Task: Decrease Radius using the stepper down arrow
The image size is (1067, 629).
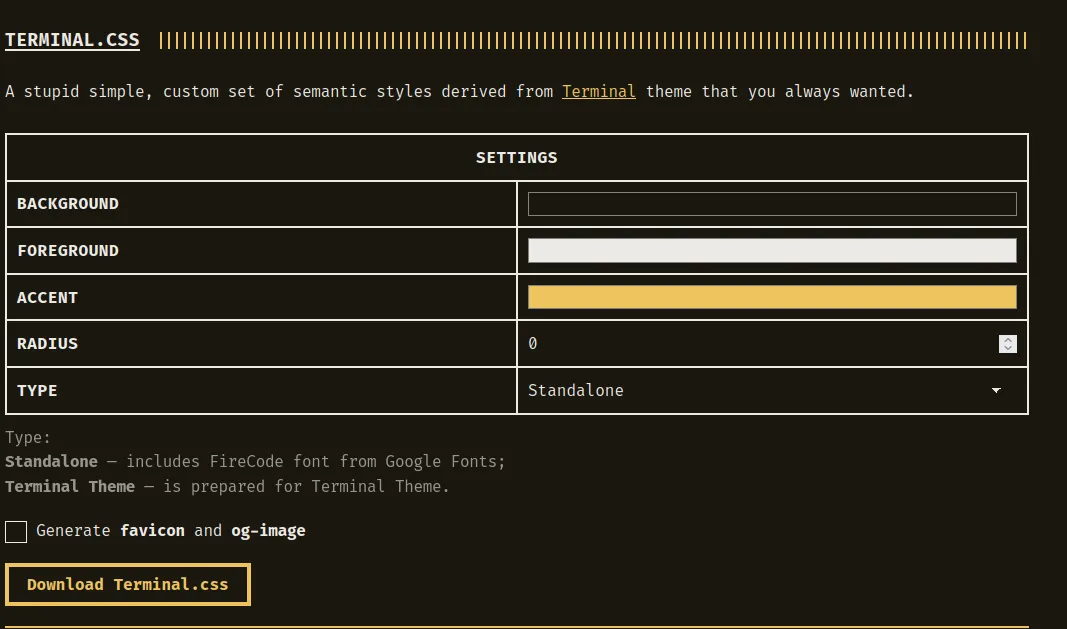Action: (1008, 349)
